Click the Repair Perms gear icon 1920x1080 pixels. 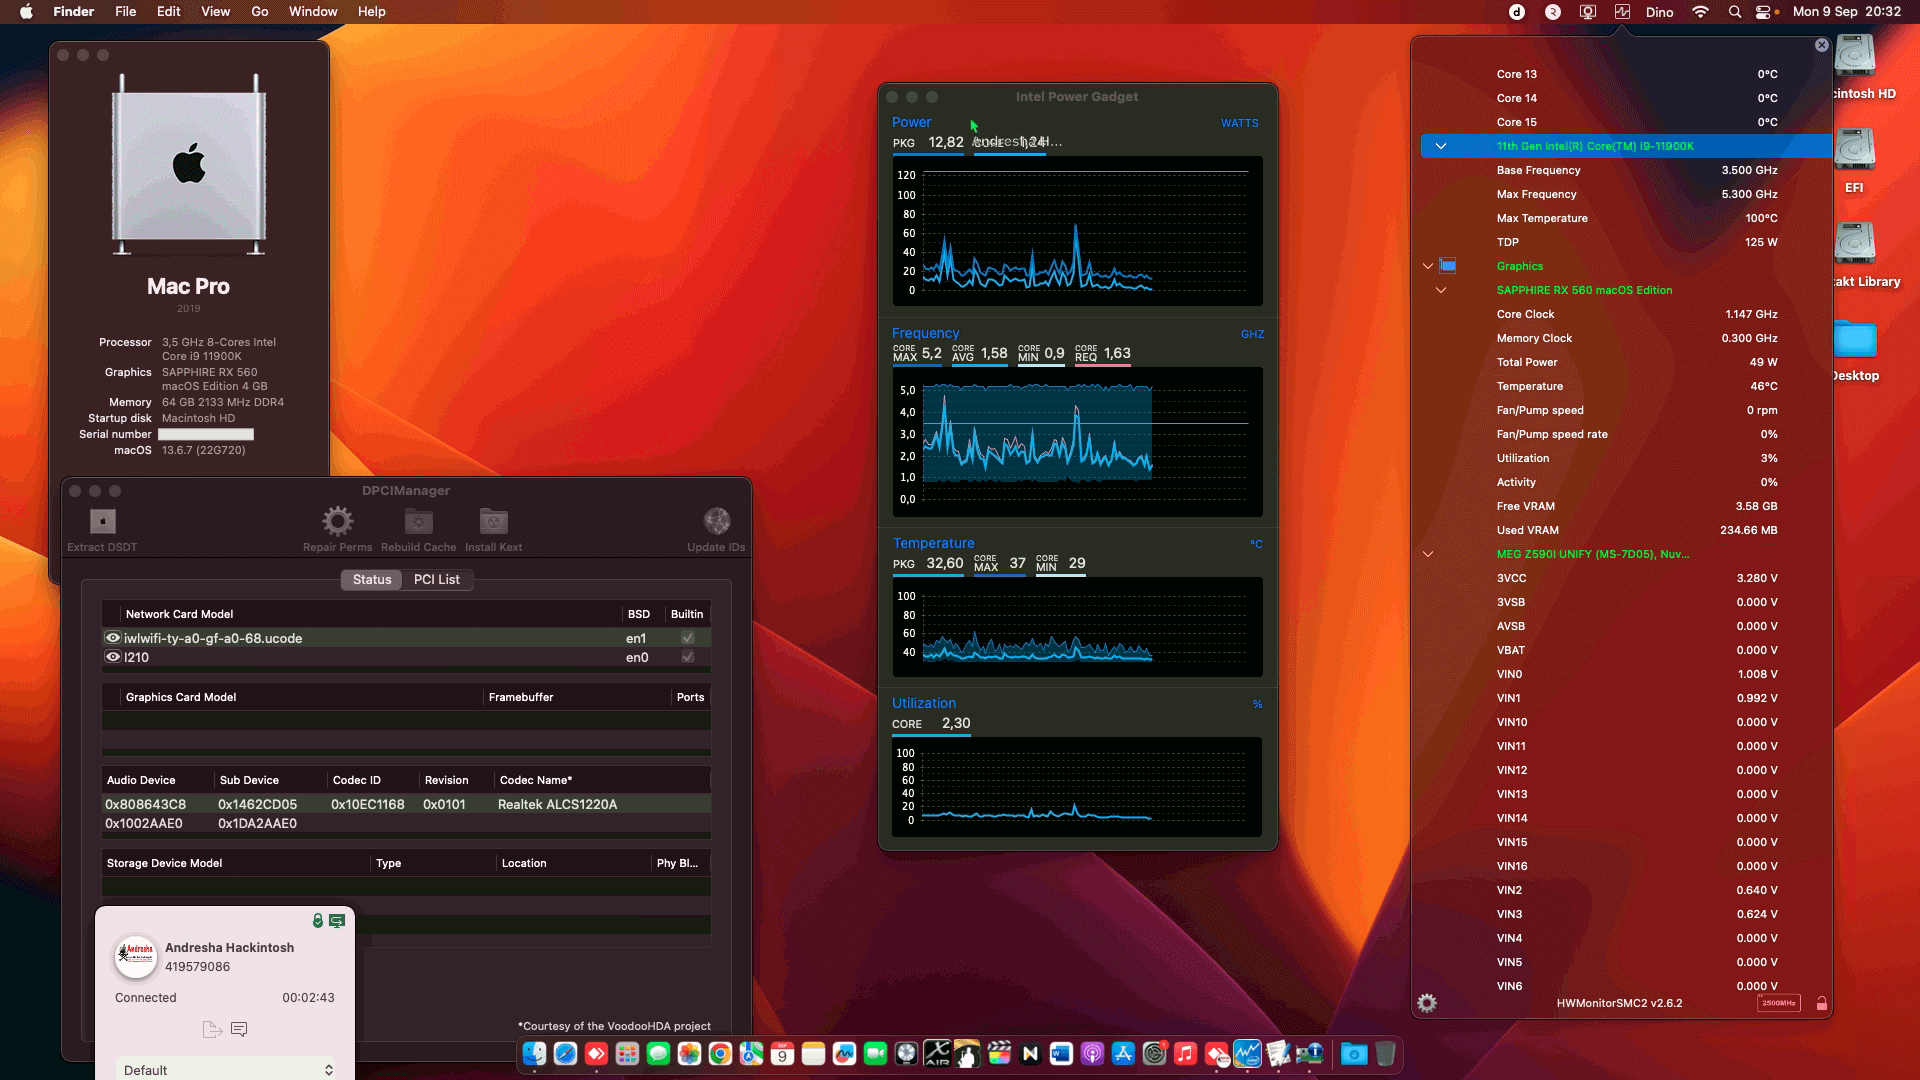point(337,521)
